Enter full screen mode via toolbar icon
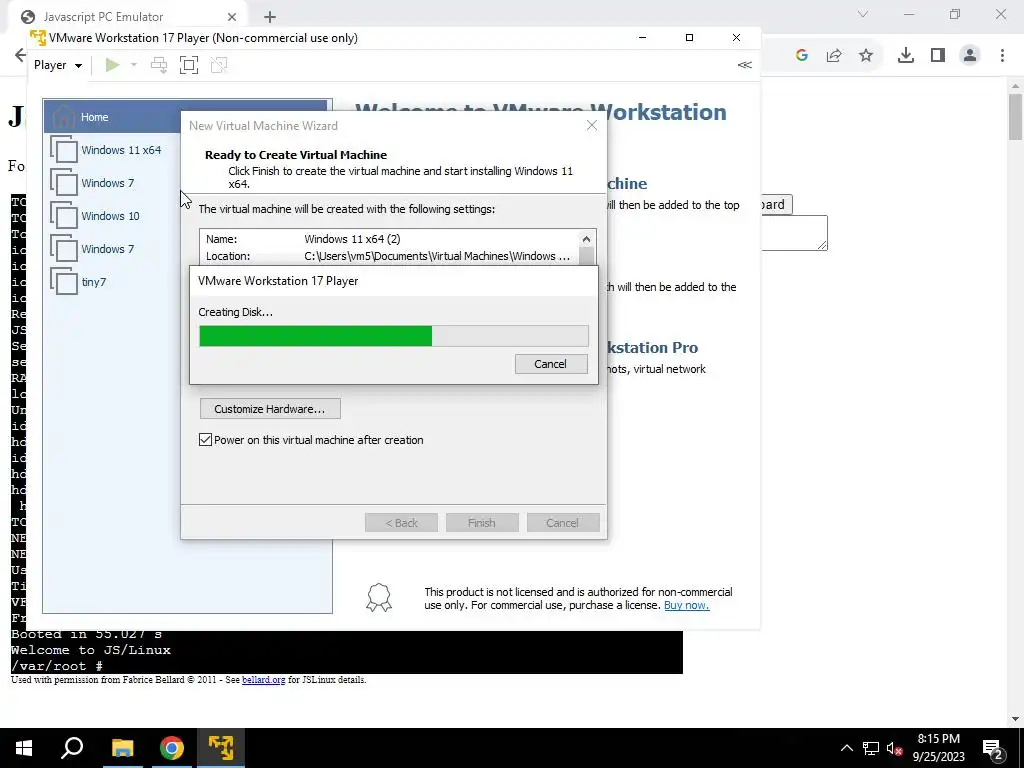 (x=189, y=65)
